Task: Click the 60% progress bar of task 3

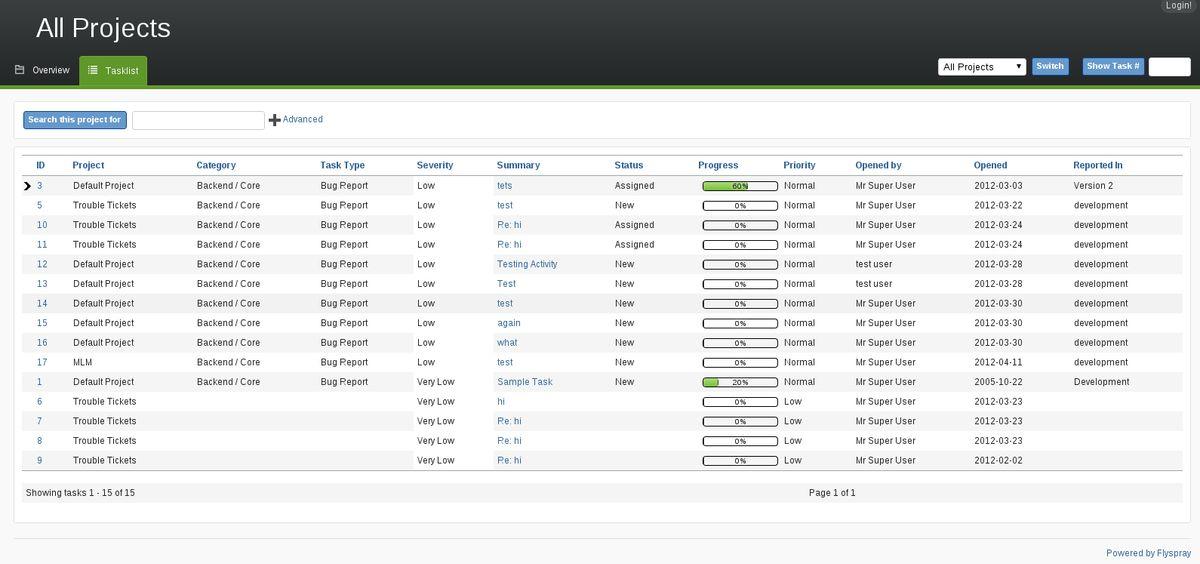Action: [x=740, y=186]
